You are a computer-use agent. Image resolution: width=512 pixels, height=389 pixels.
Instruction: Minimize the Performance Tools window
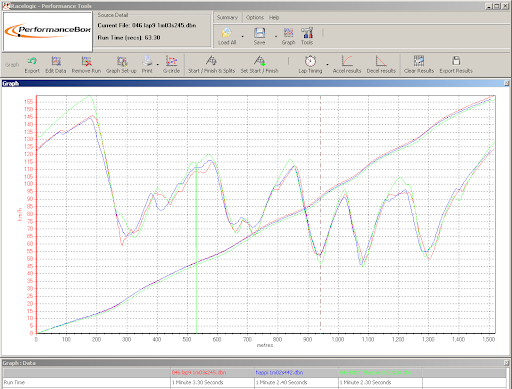click(489, 6)
